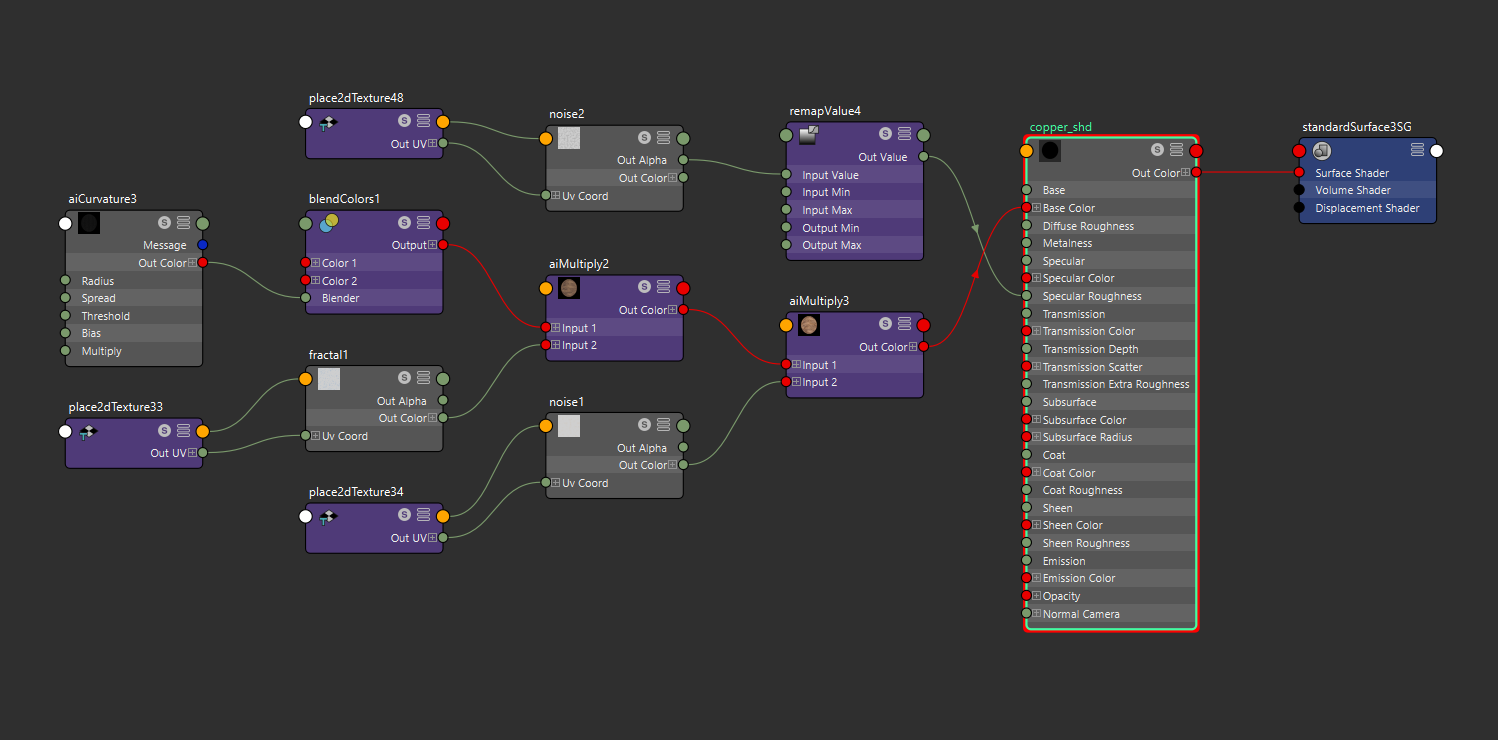Click the bars icon on standardSurface3SG node
The image size is (1498, 740).
click(x=1417, y=150)
